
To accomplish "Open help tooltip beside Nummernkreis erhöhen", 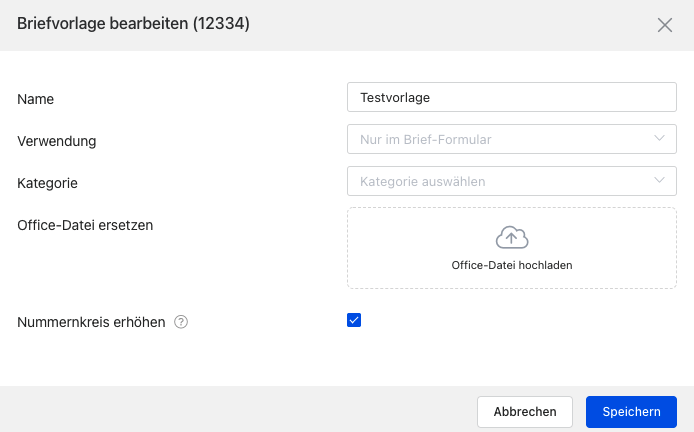I will click(181, 322).
